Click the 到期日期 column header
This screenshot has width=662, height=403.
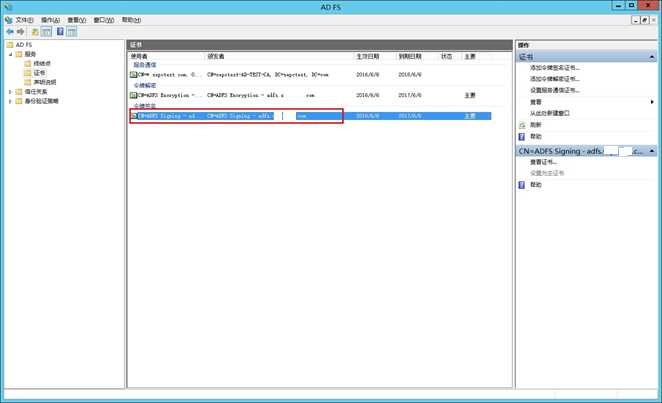coord(410,56)
